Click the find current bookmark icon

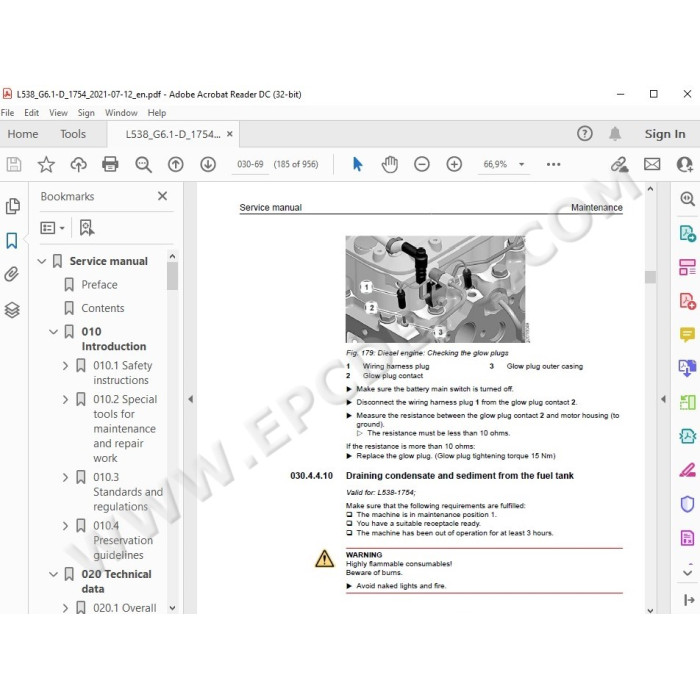coord(87,228)
